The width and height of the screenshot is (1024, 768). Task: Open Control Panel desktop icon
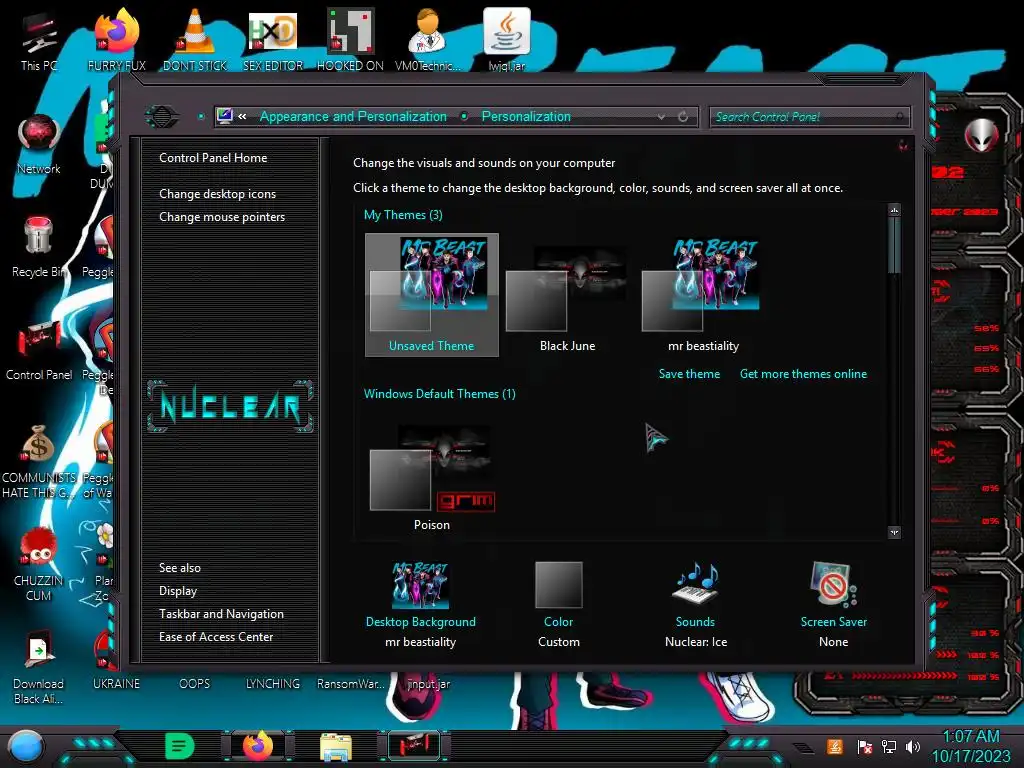[39, 351]
